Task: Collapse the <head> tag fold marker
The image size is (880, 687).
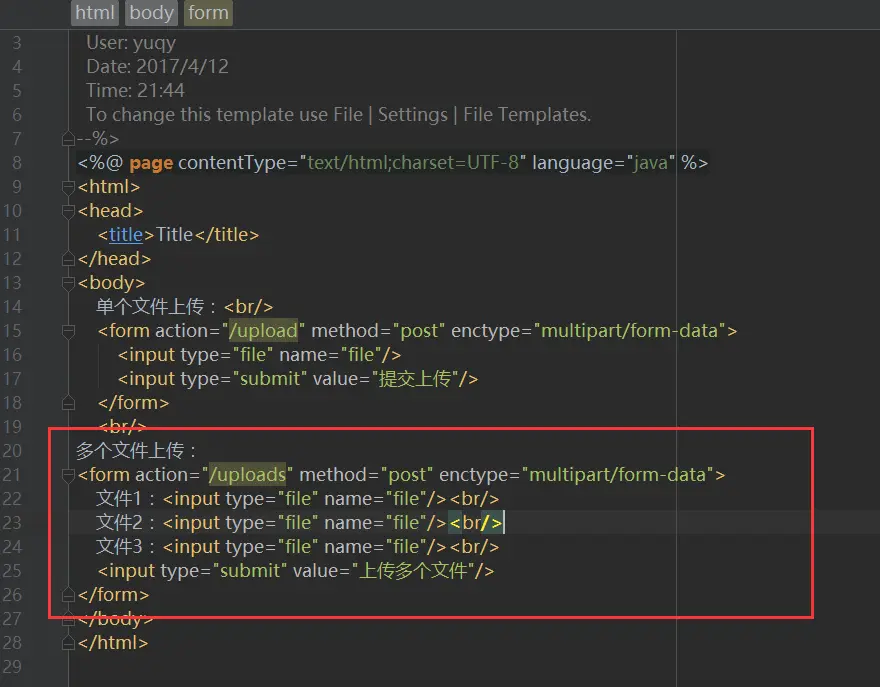Action: (68, 211)
